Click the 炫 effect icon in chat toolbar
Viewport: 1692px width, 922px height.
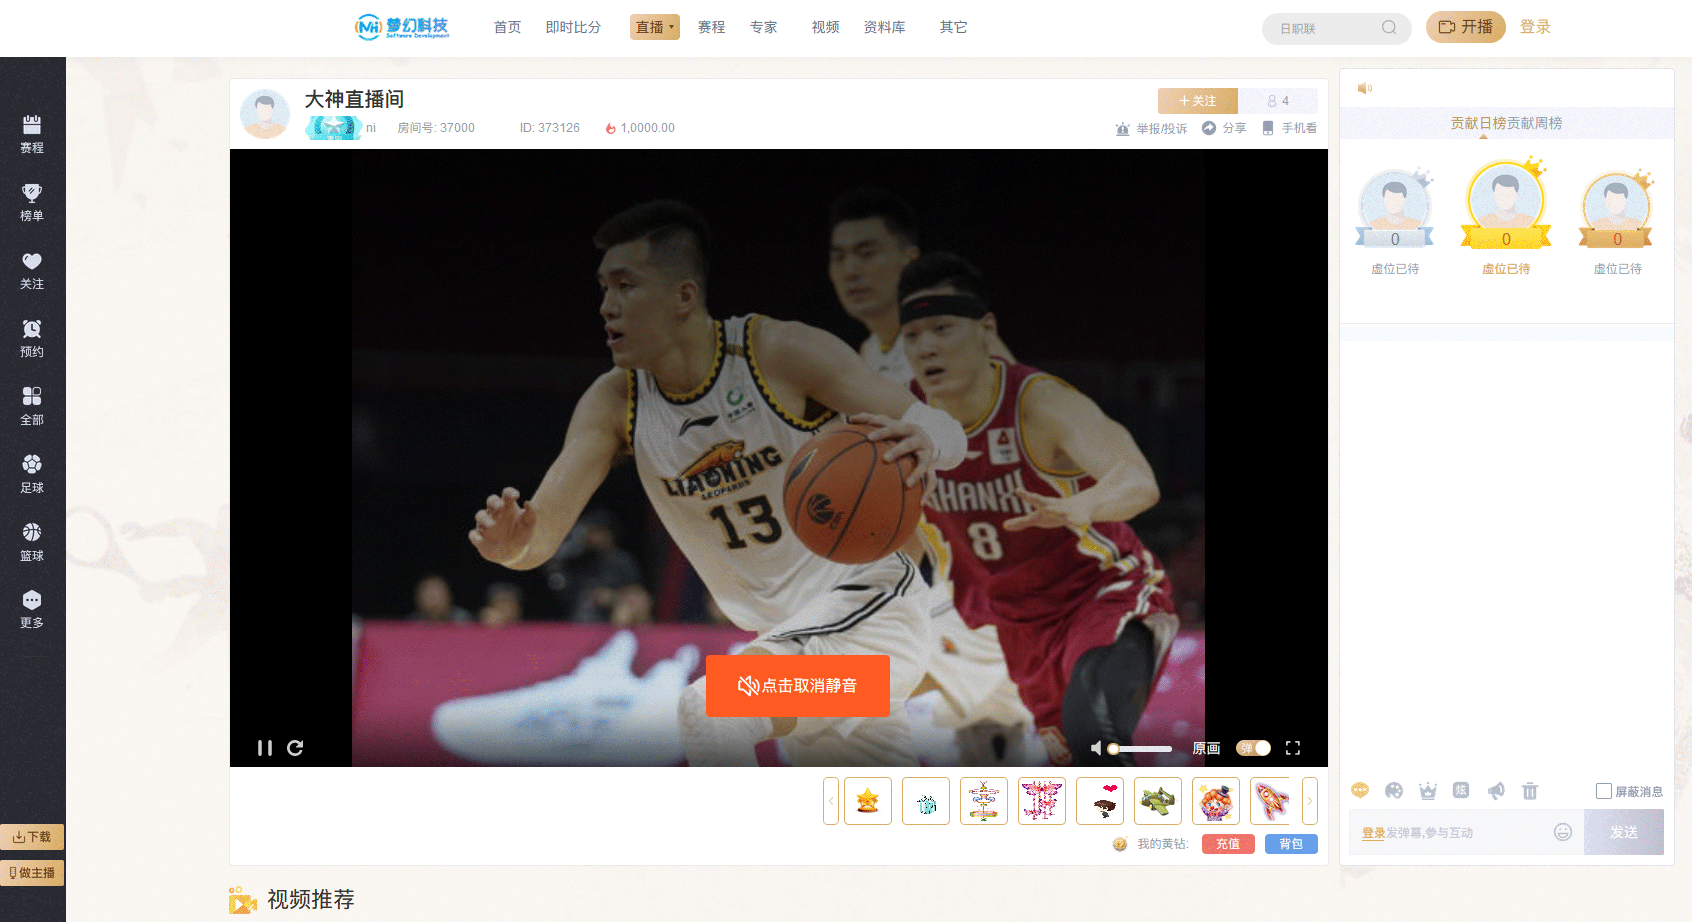click(1461, 790)
